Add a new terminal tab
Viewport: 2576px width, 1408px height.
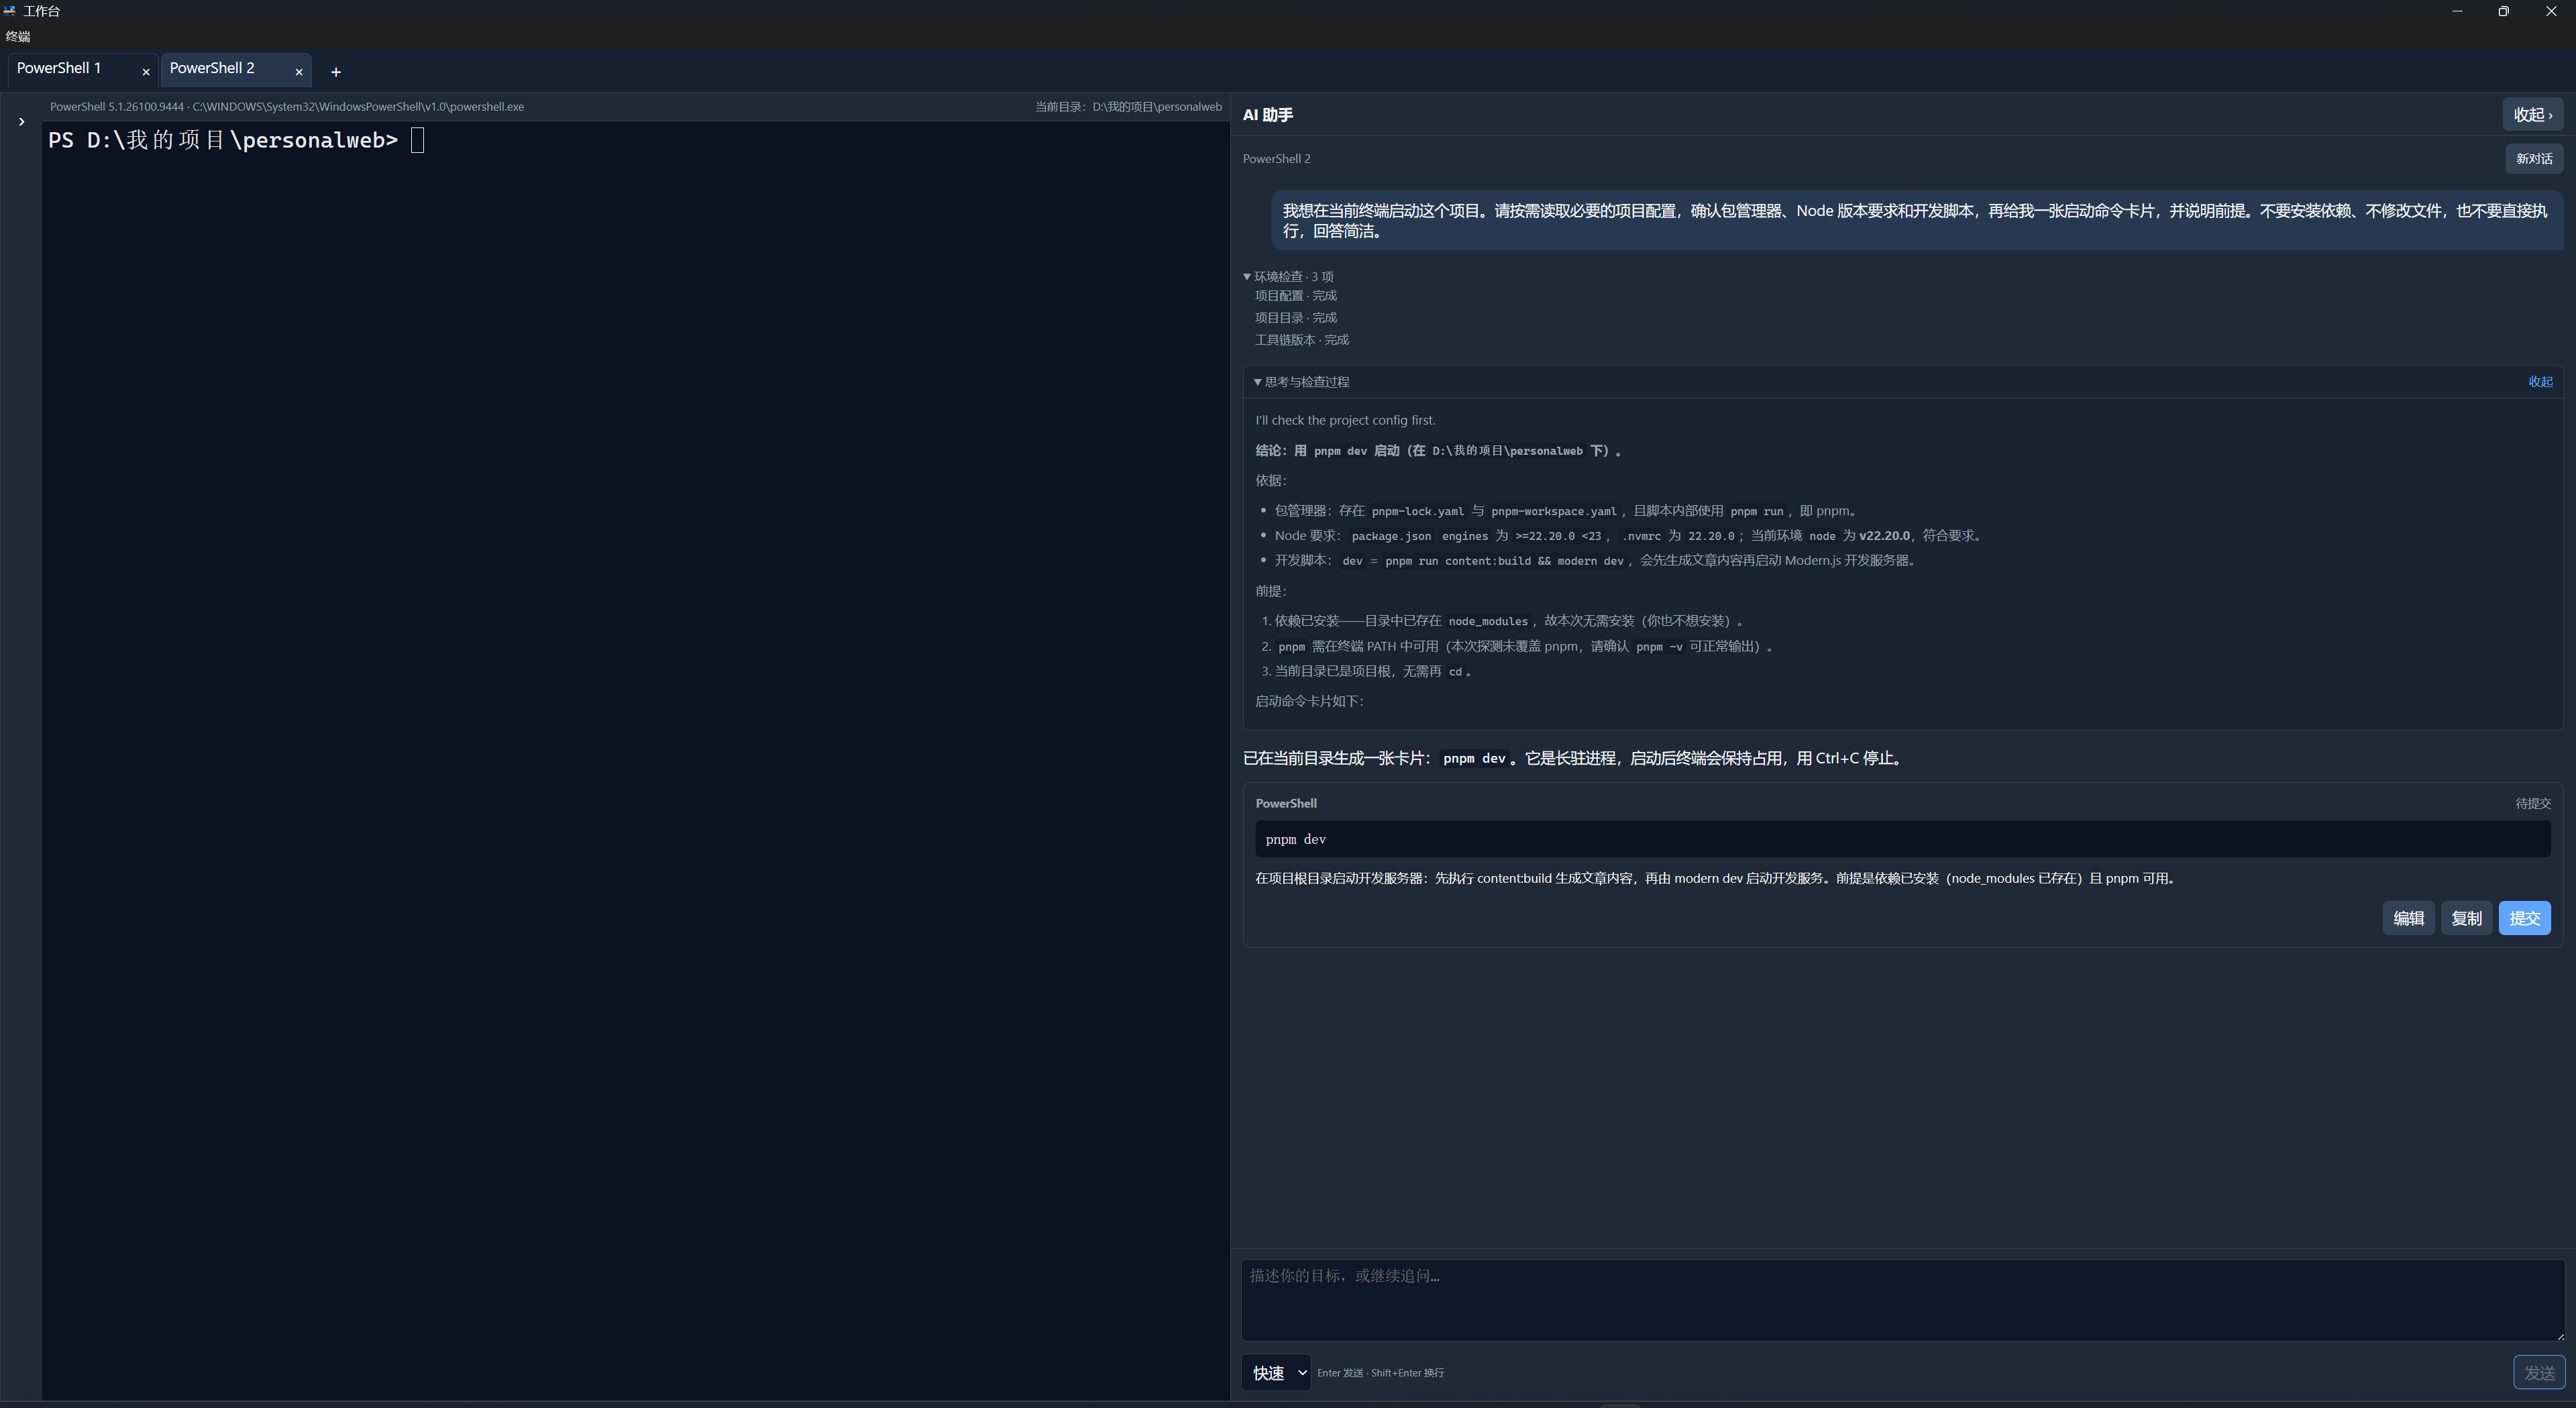pos(336,72)
